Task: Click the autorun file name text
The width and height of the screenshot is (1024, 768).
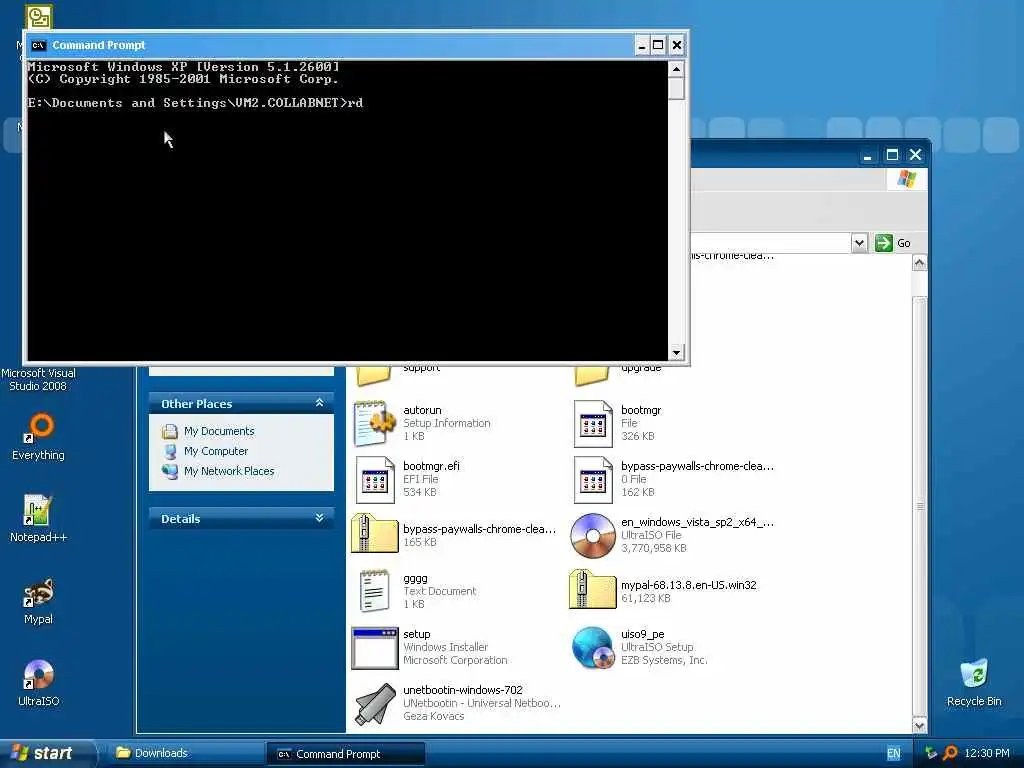Action: (x=422, y=410)
